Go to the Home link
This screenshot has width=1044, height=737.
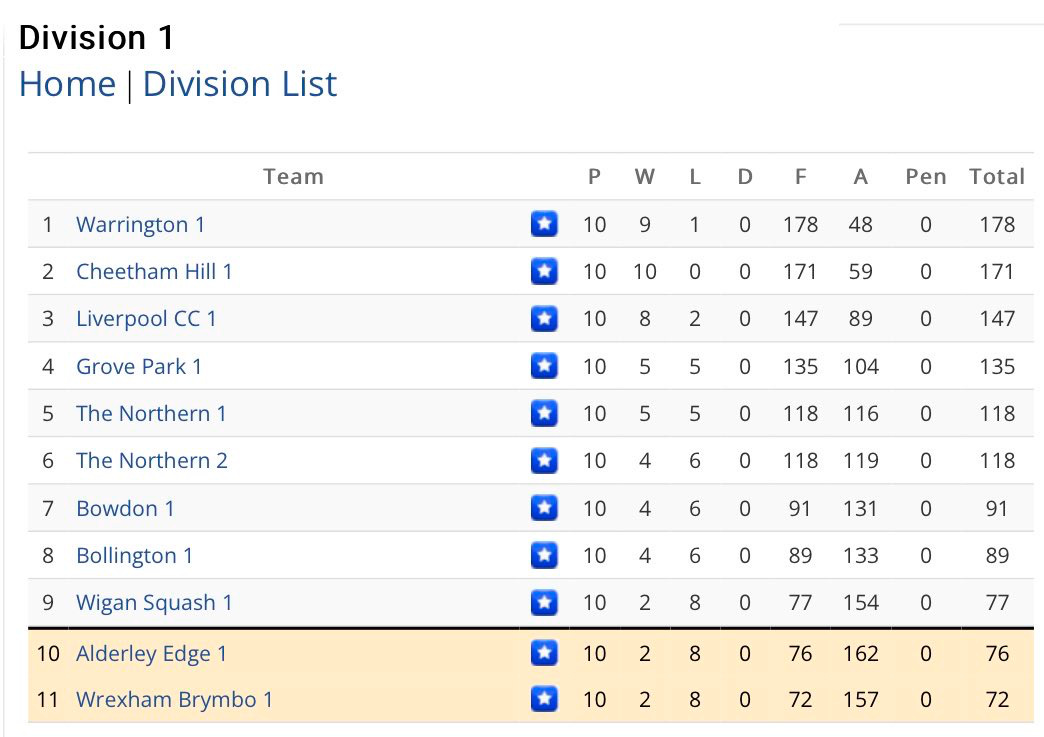click(x=67, y=84)
